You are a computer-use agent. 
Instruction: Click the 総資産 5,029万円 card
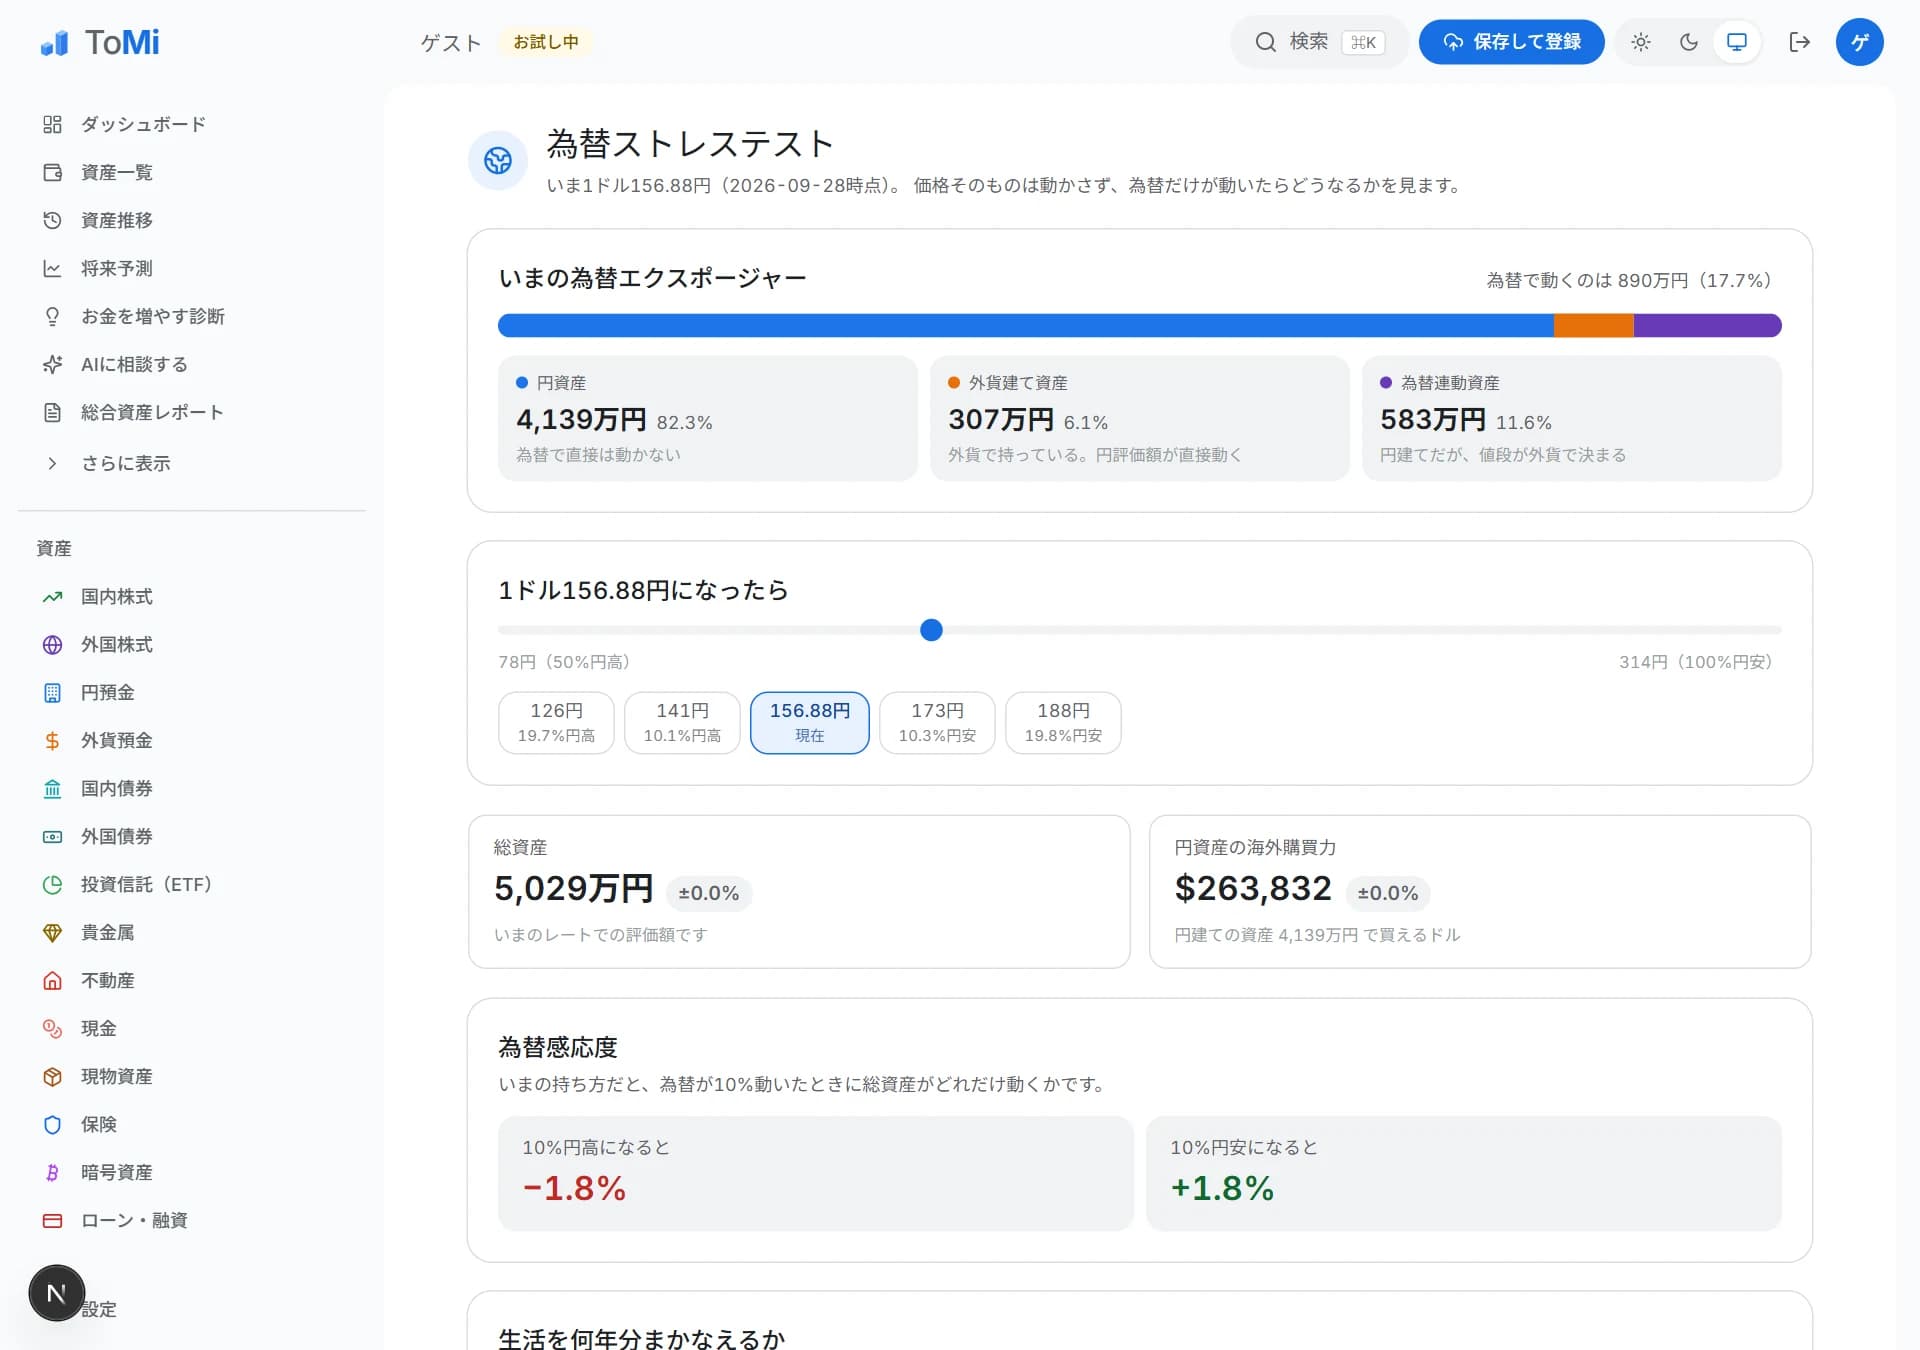point(799,891)
